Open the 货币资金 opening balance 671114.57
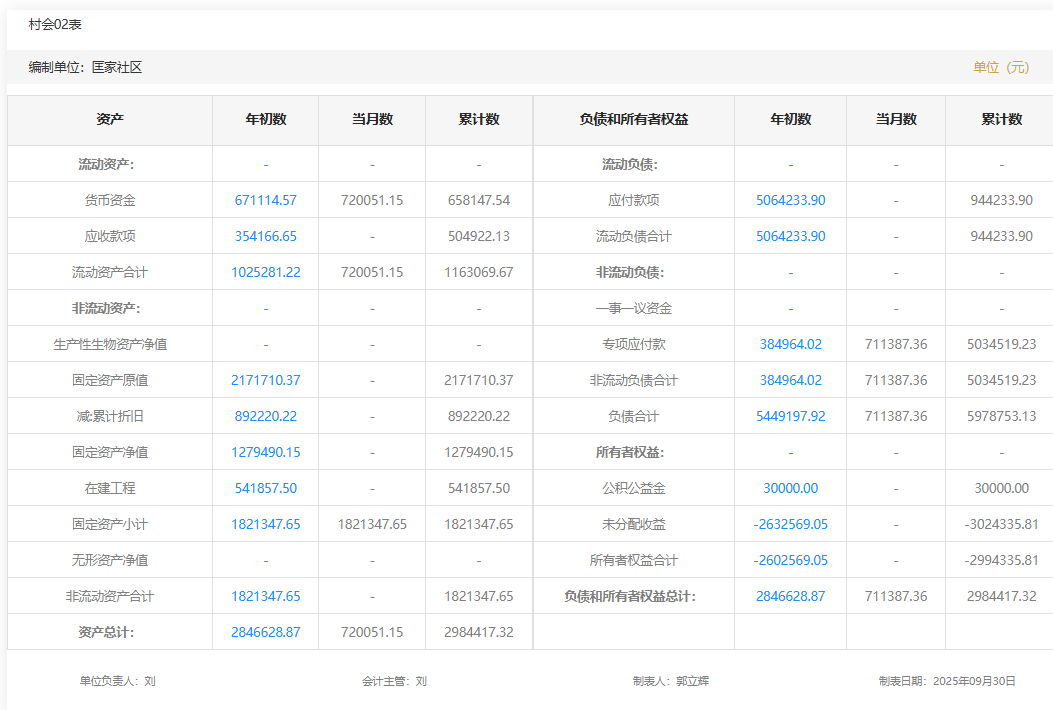The height and width of the screenshot is (710, 1053). pos(265,200)
